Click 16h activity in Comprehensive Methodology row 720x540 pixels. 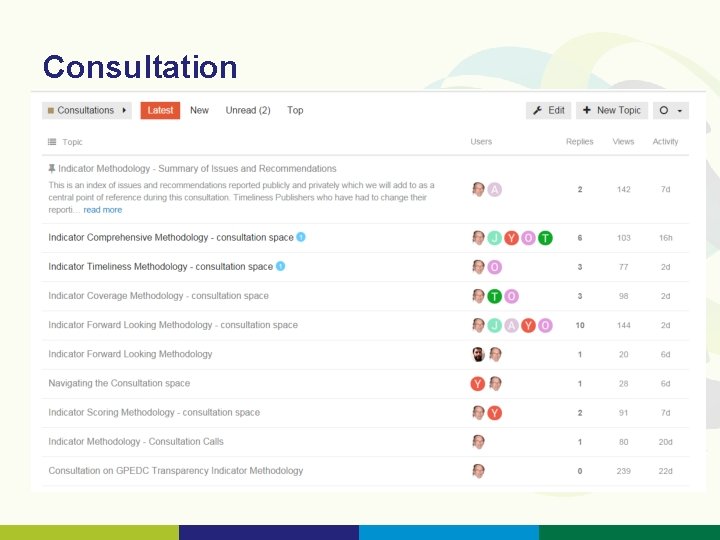click(x=665, y=238)
